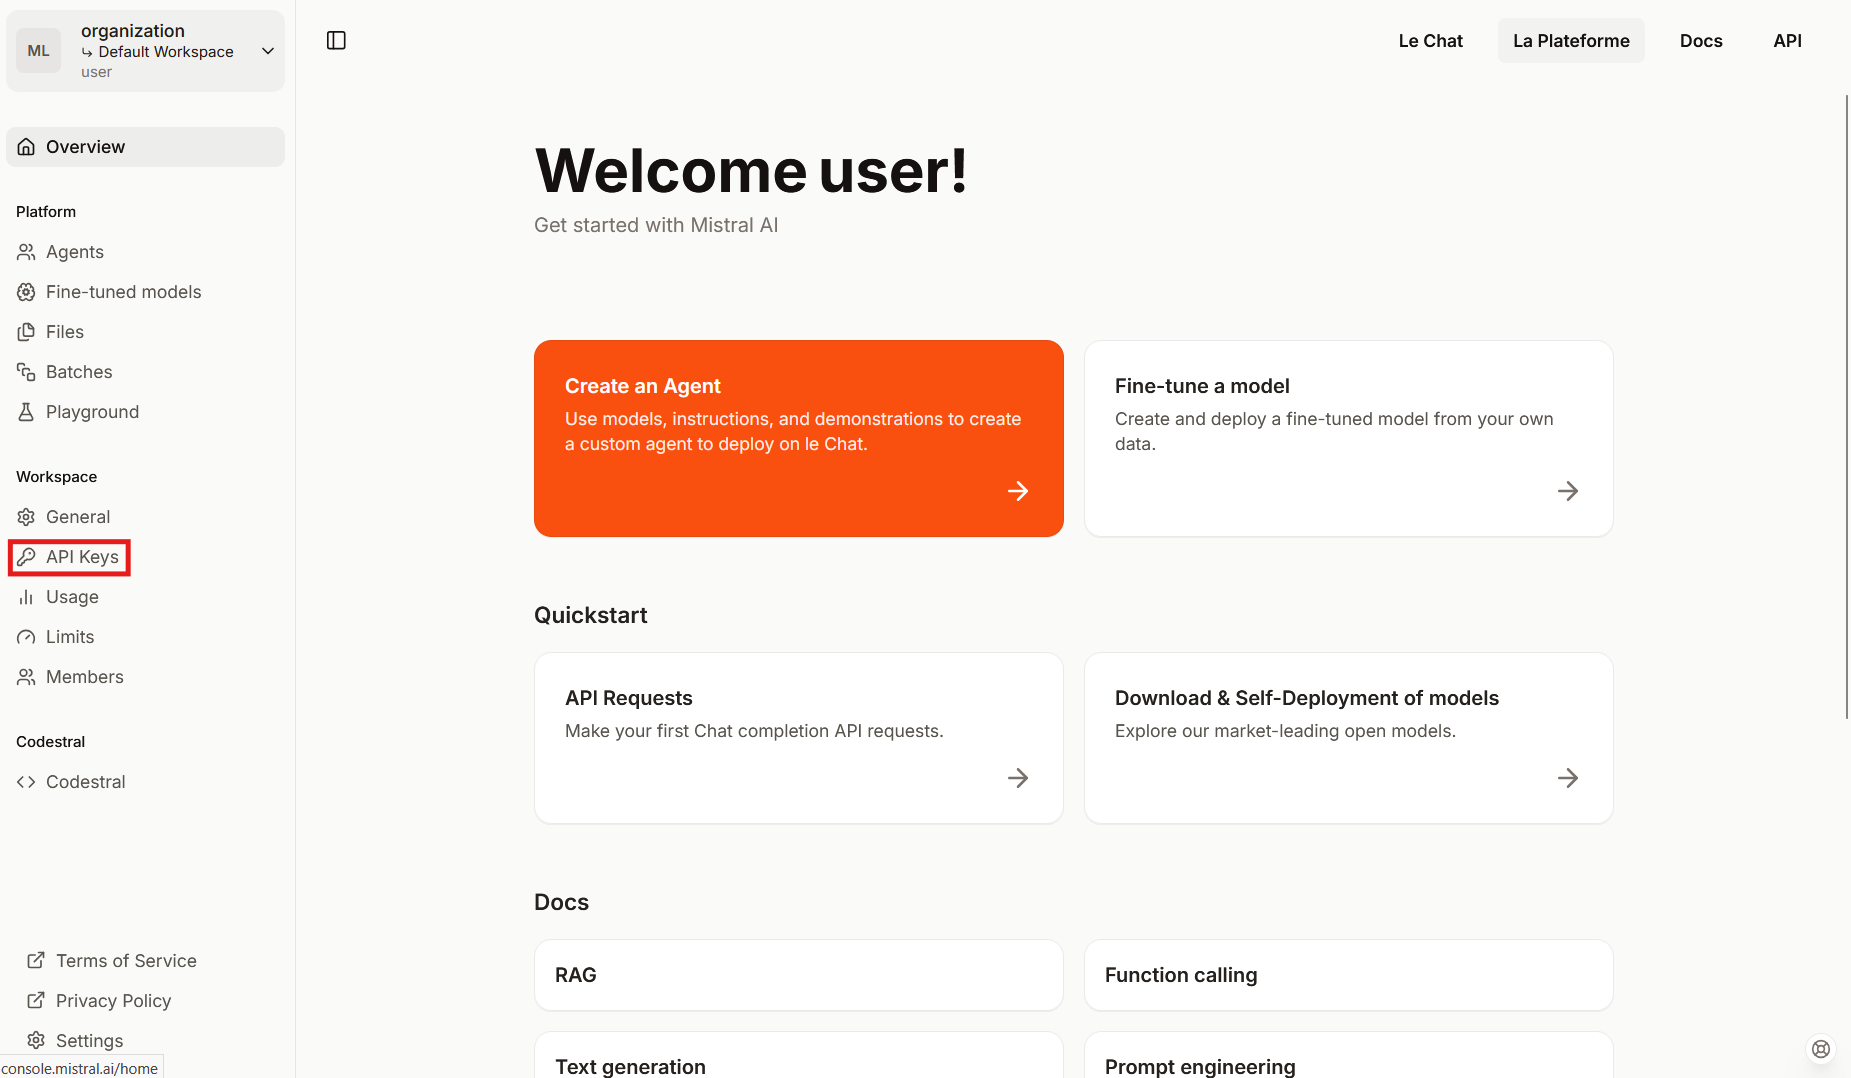Viewport: 1851px width, 1078px height.
Task: Click the Terms of Service external-link icon
Action: pyautogui.click(x=36, y=961)
